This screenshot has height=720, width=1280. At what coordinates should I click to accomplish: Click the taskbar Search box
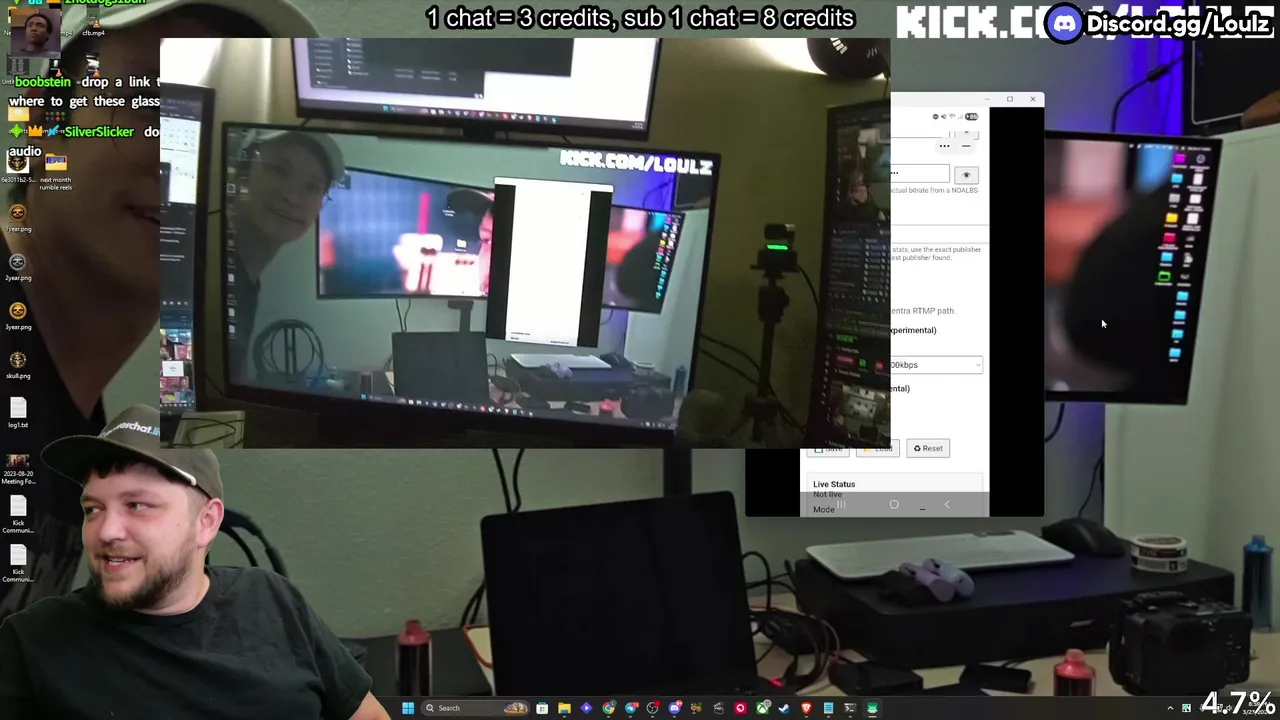(475, 708)
